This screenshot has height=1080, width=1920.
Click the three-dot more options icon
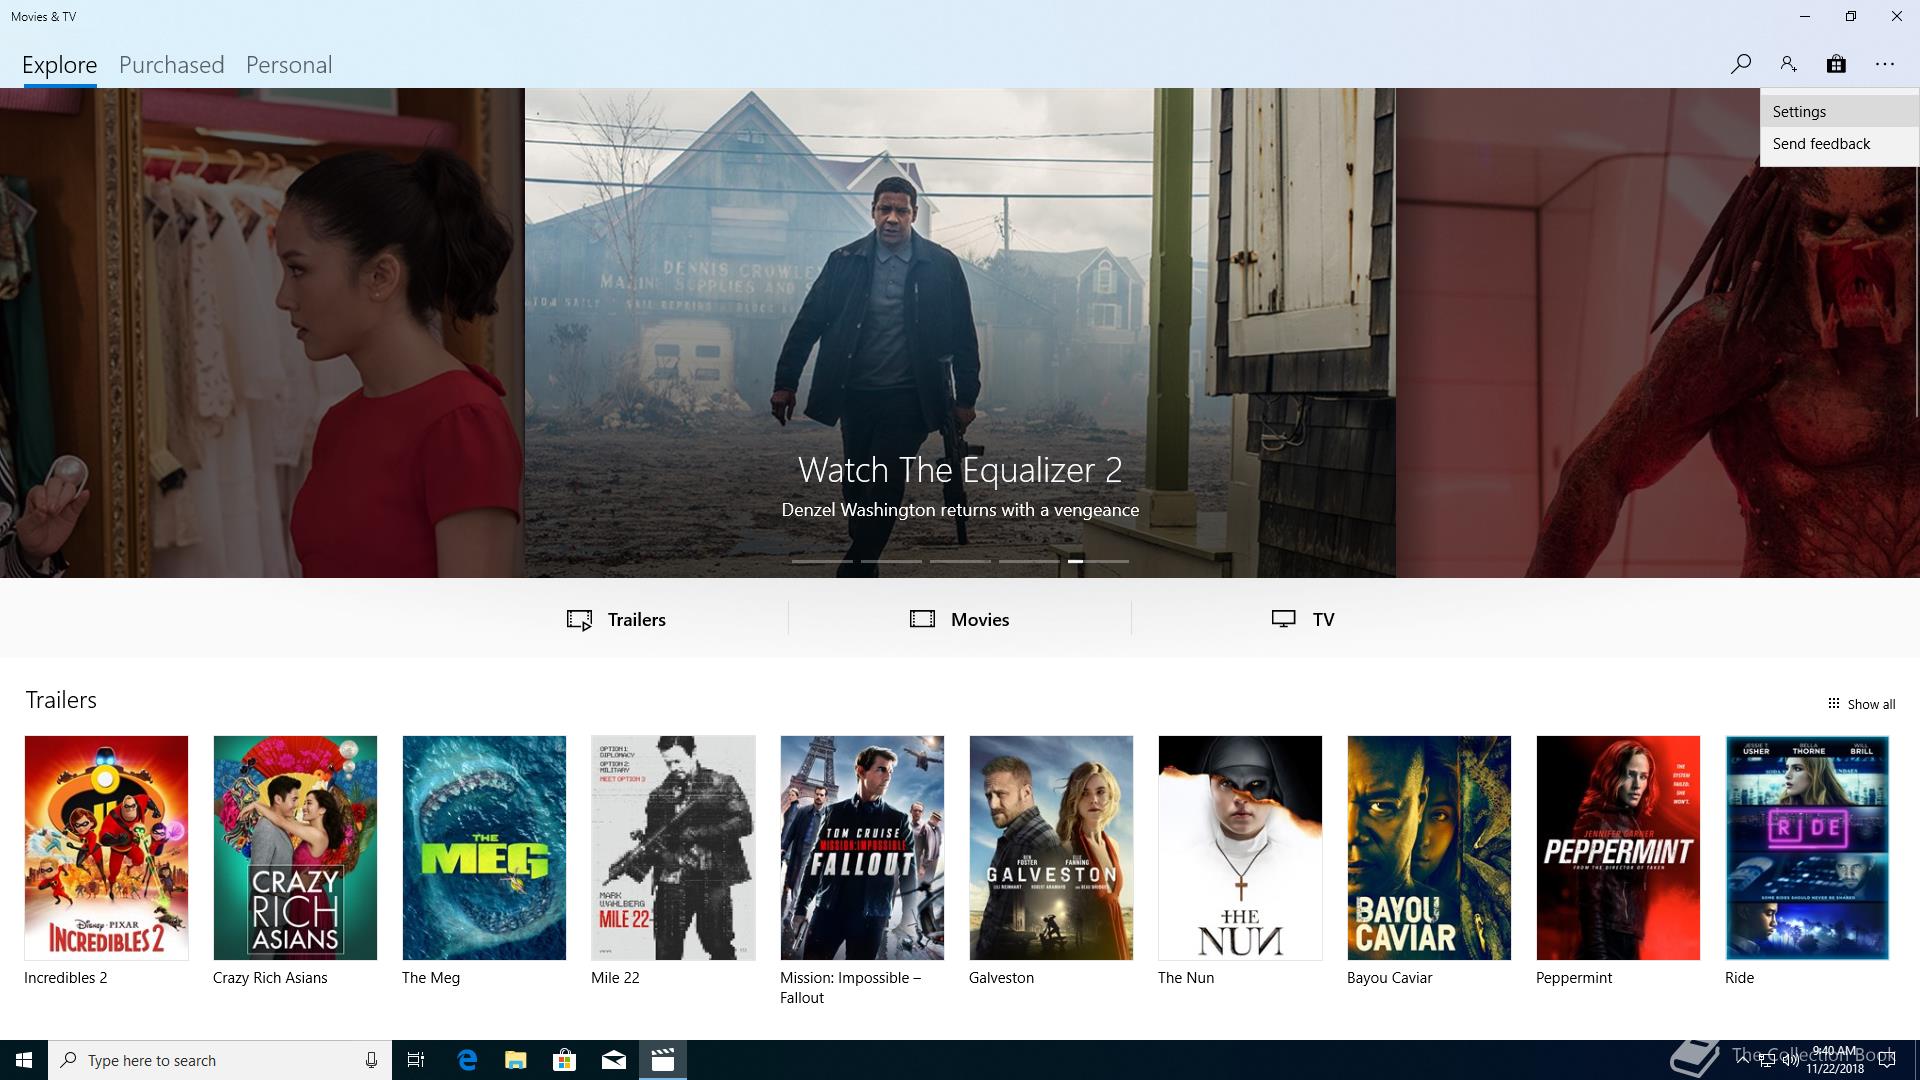(x=1885, y=64)
